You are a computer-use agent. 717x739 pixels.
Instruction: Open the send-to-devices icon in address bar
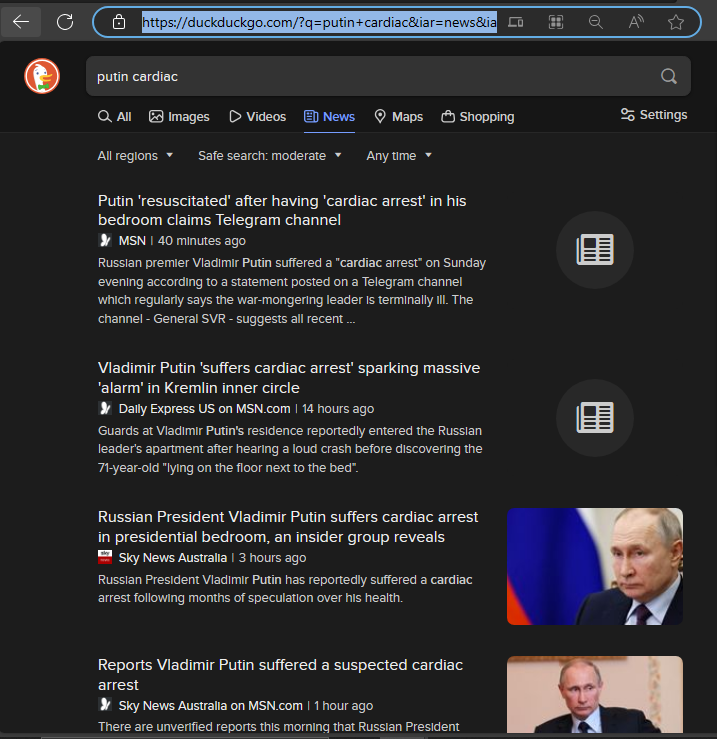(x=516, y=22)
